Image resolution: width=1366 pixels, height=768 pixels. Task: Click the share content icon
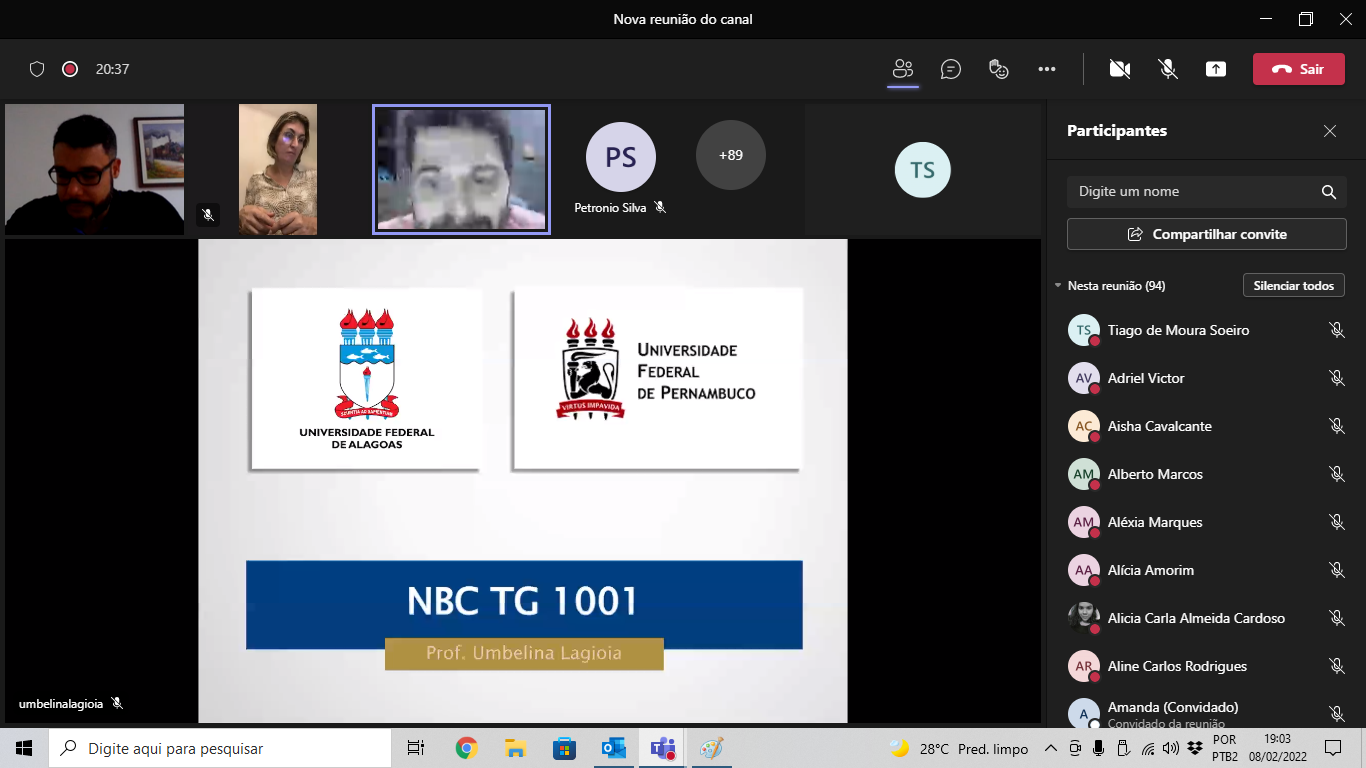(1215, 69)
